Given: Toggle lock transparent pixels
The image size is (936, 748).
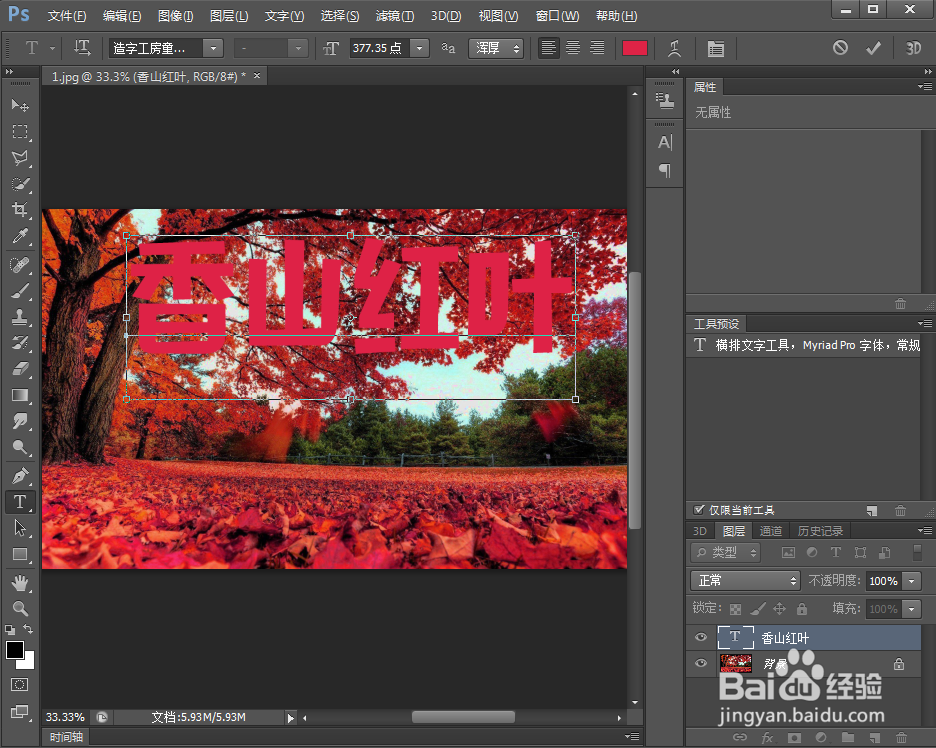Looking at the screenshot, I should click(735, 609).
